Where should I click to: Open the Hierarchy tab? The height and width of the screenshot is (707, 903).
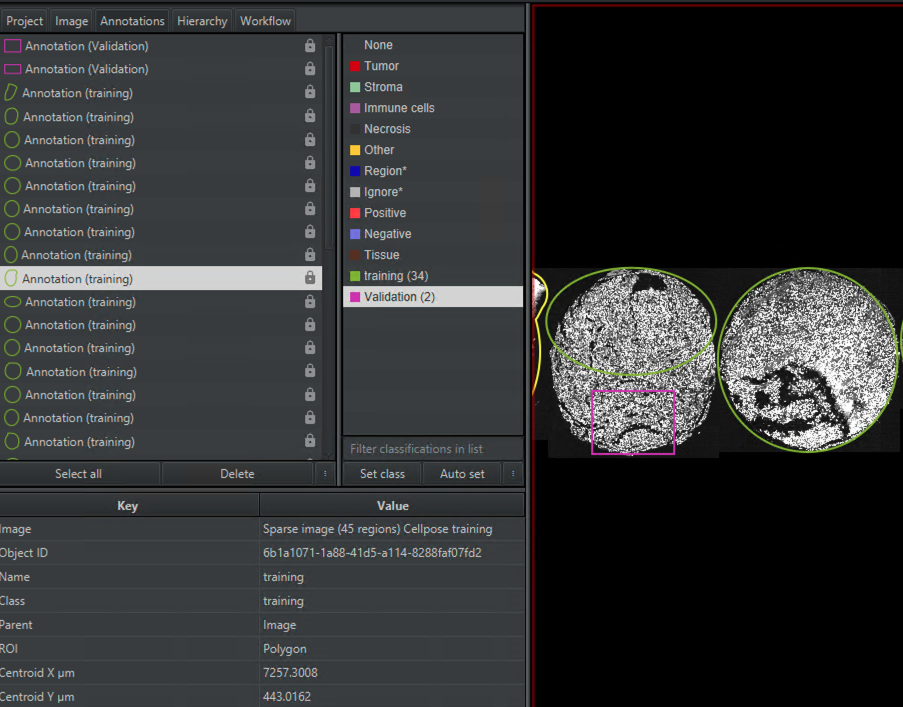point(202,20)
